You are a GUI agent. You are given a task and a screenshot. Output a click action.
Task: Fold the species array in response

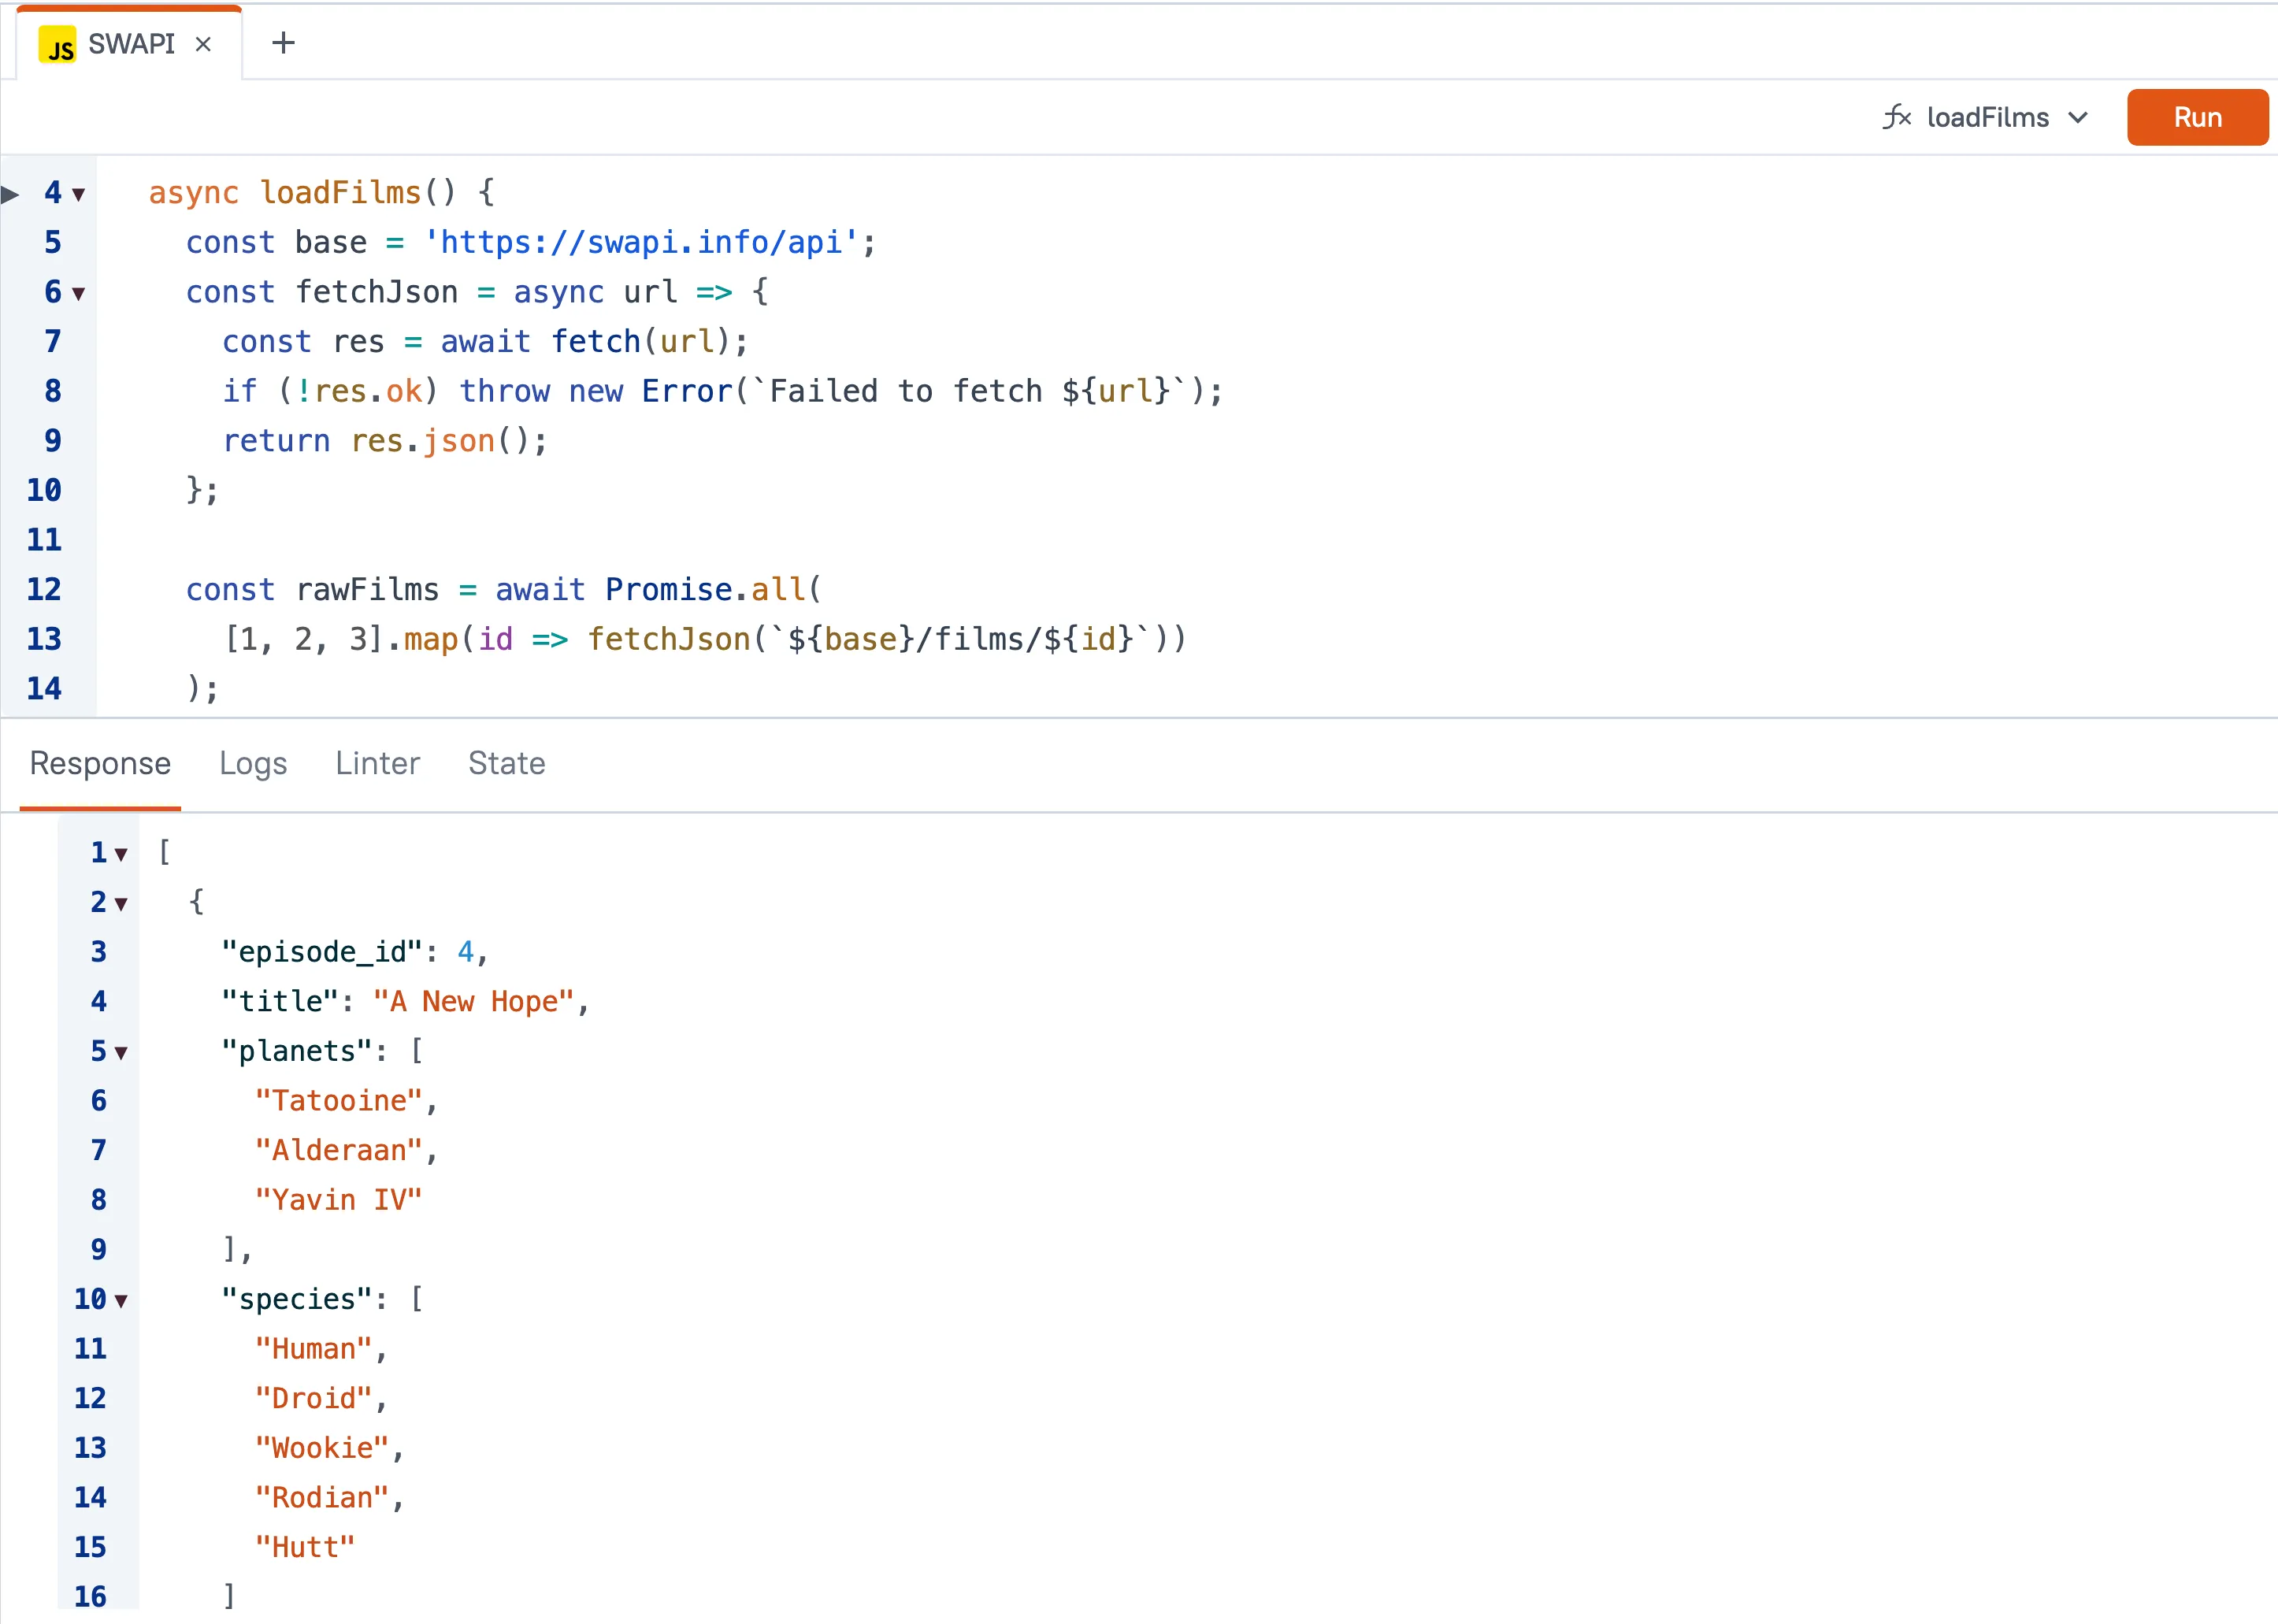[121, 1300]
